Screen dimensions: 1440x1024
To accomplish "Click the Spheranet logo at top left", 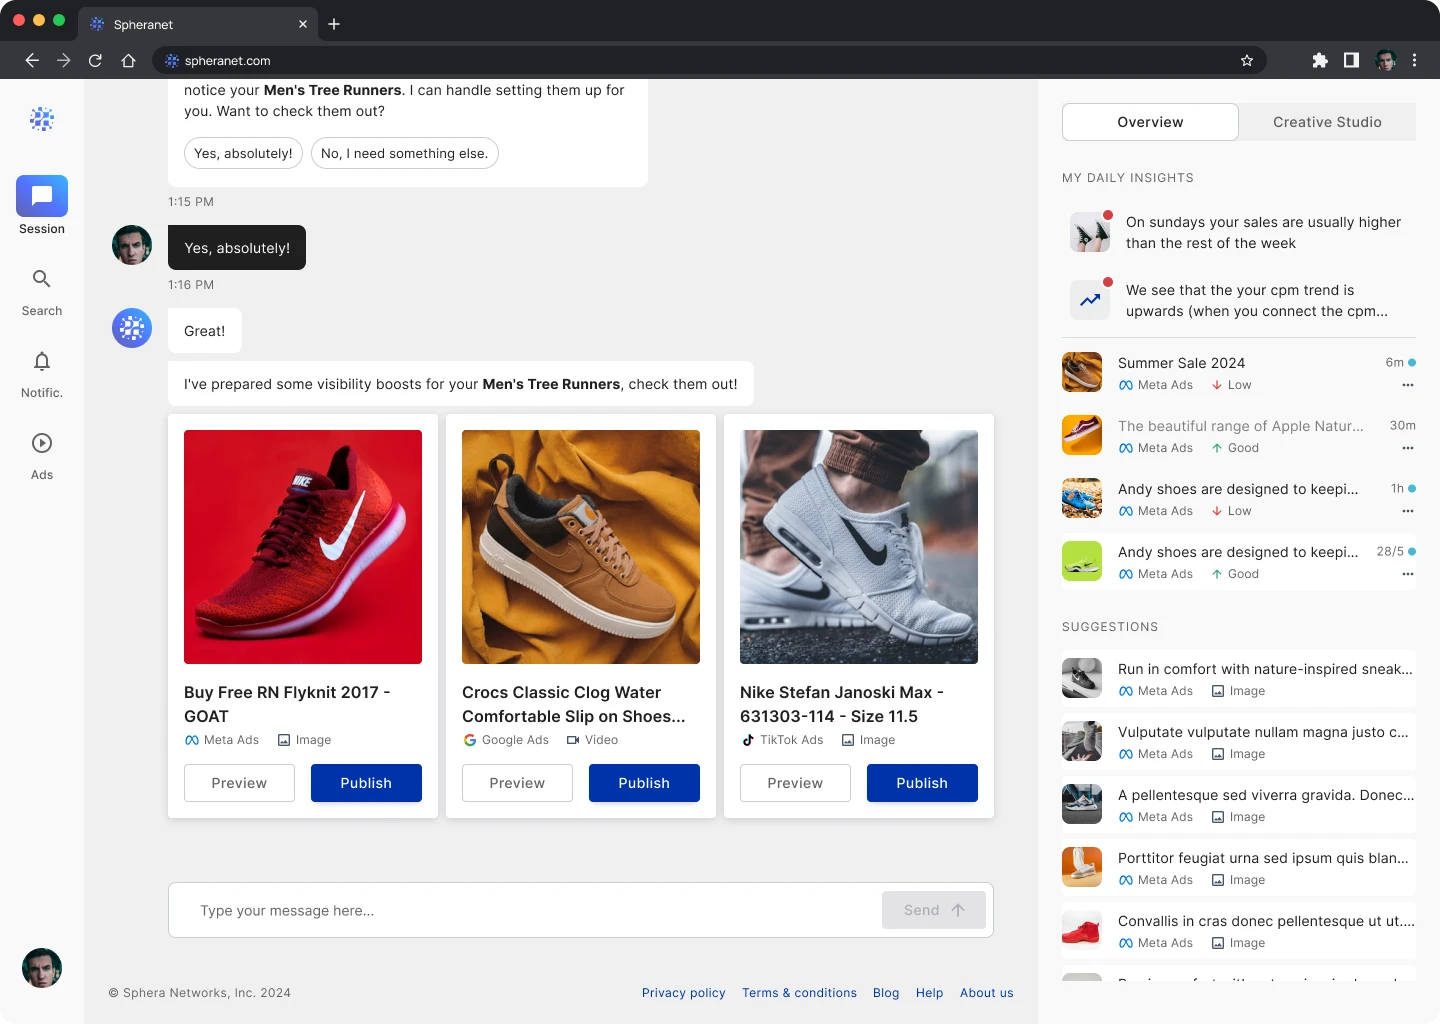I will coord(41,119).
